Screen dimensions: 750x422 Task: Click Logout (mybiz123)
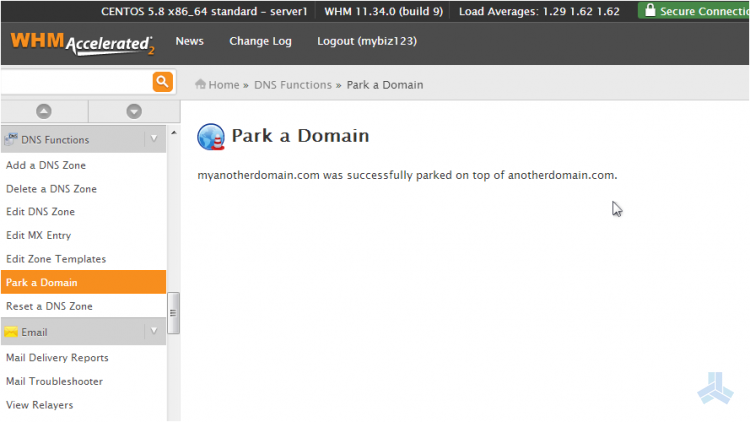coord(367,41)
